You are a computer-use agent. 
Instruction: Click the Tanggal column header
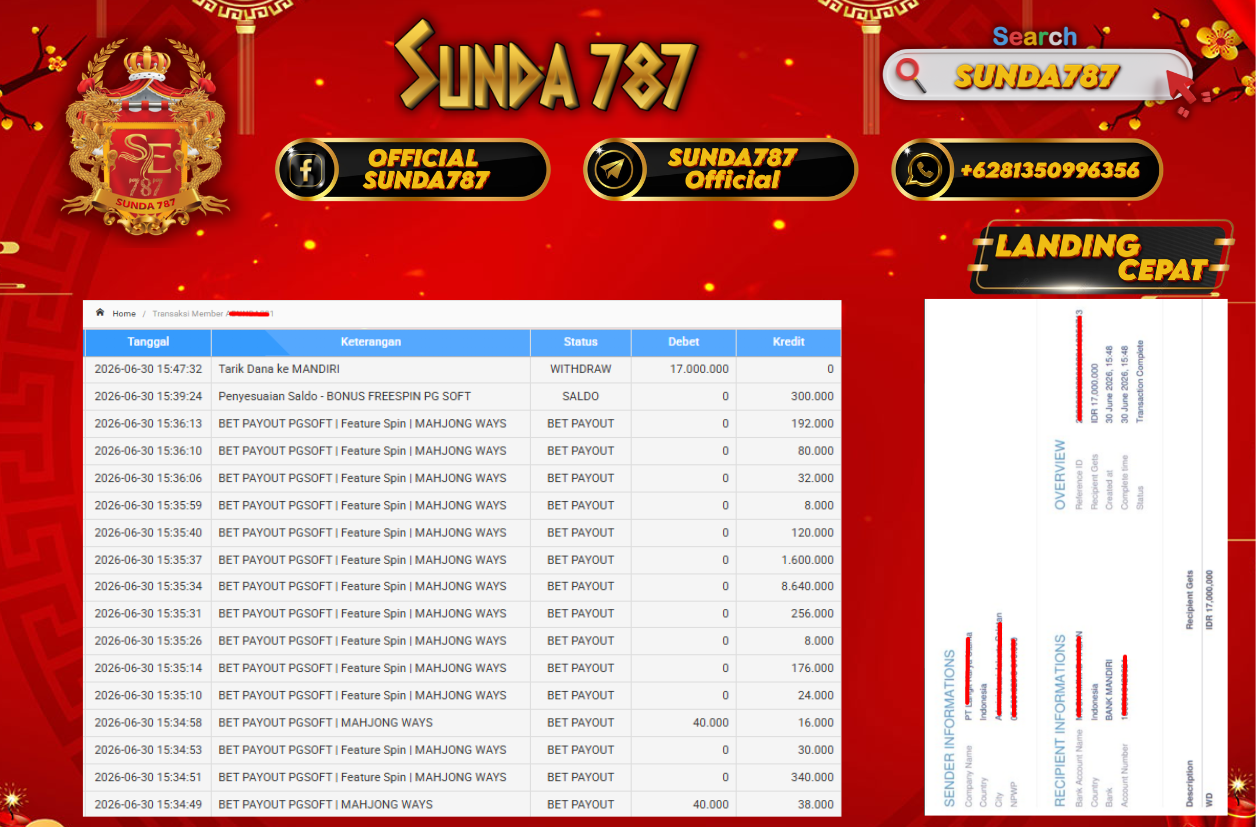point(148,342)
